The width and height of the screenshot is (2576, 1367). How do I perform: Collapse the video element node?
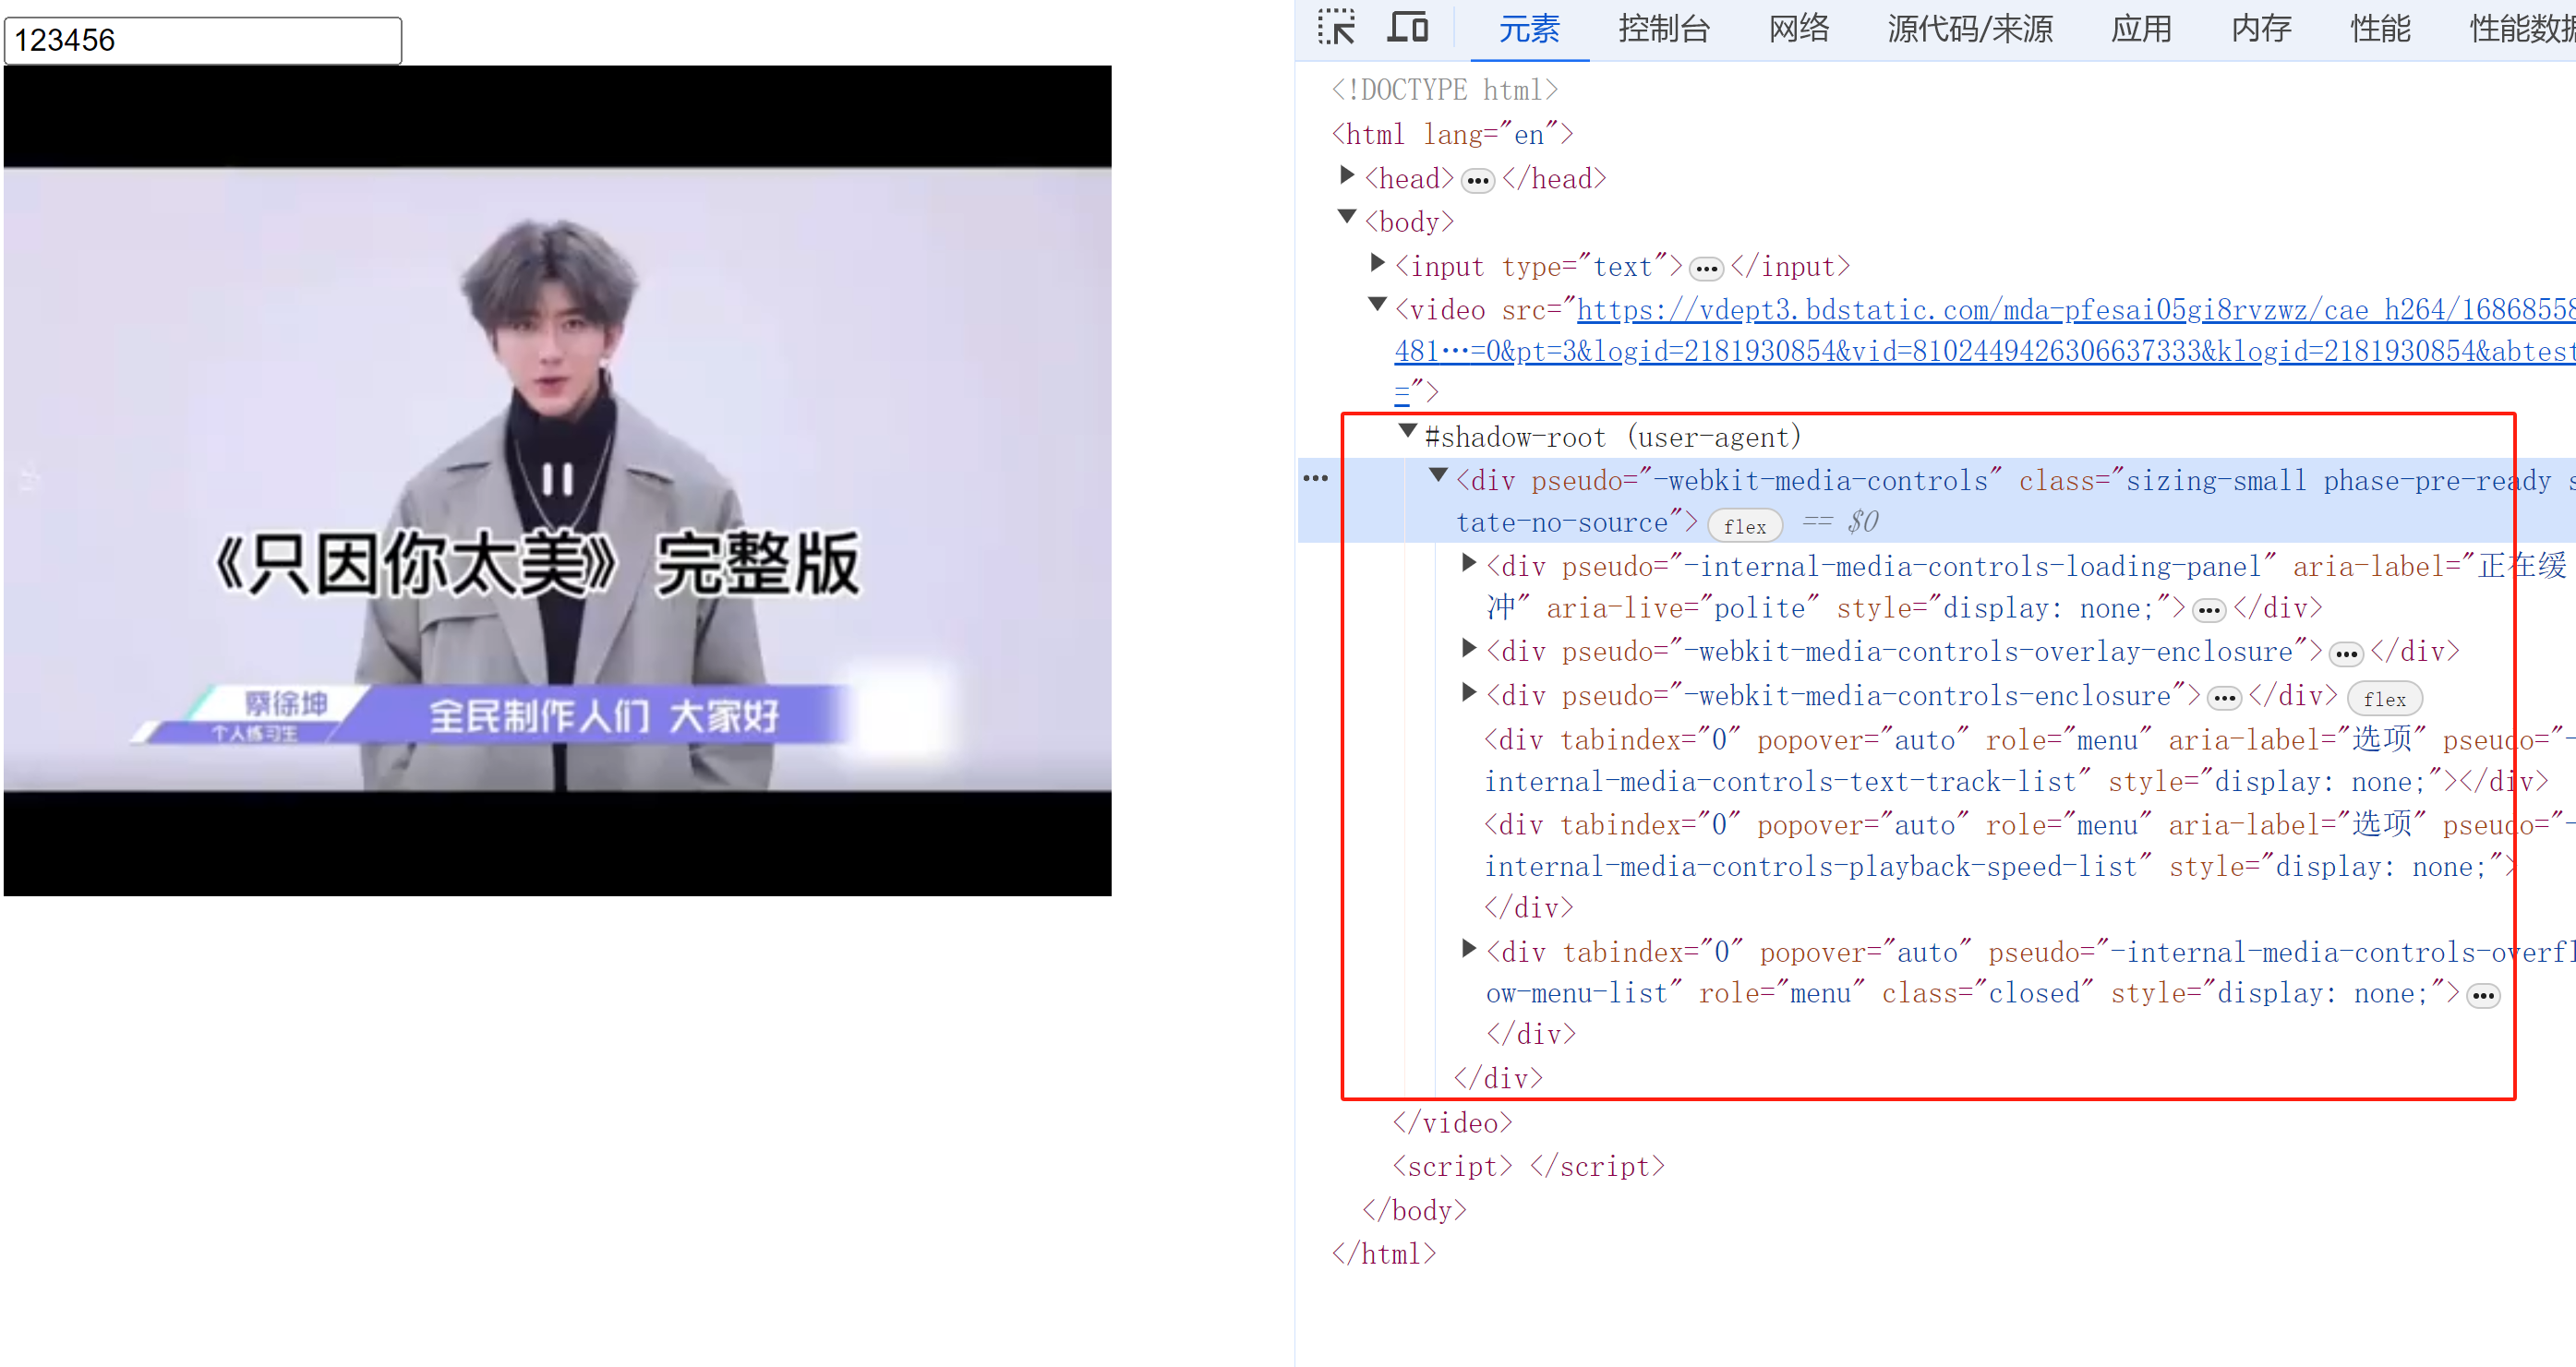point(1377,304)
